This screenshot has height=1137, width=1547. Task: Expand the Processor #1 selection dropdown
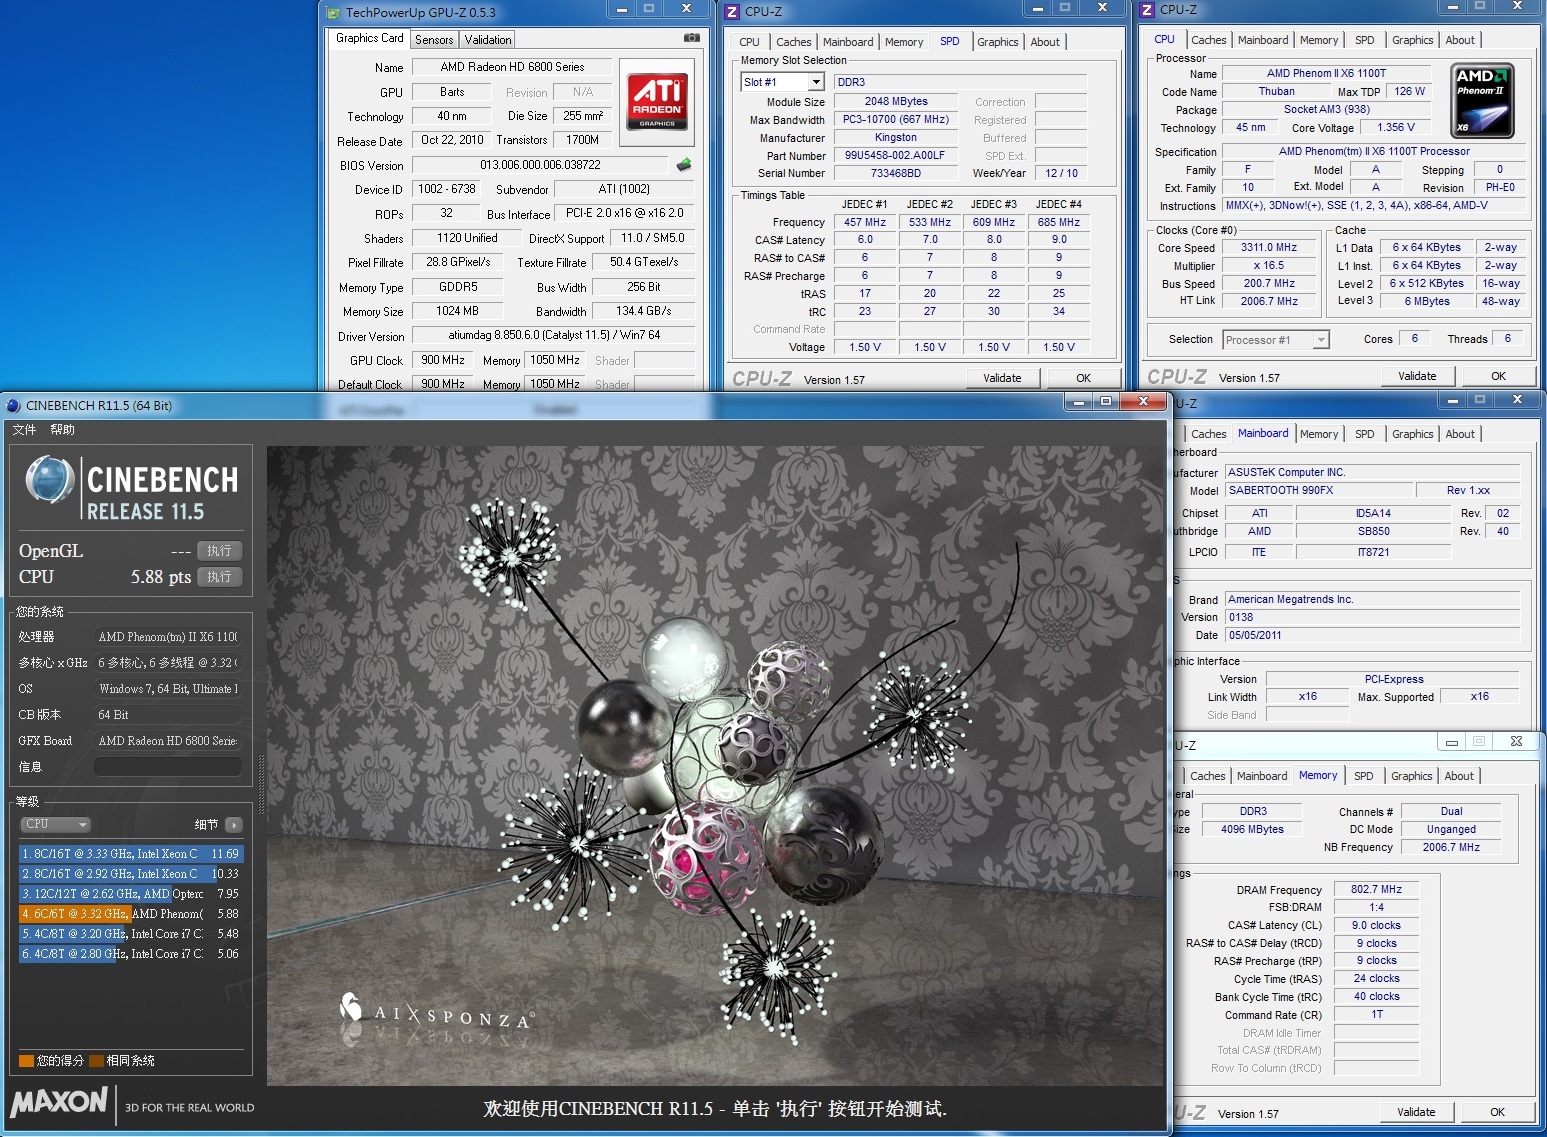(1320, 340)
